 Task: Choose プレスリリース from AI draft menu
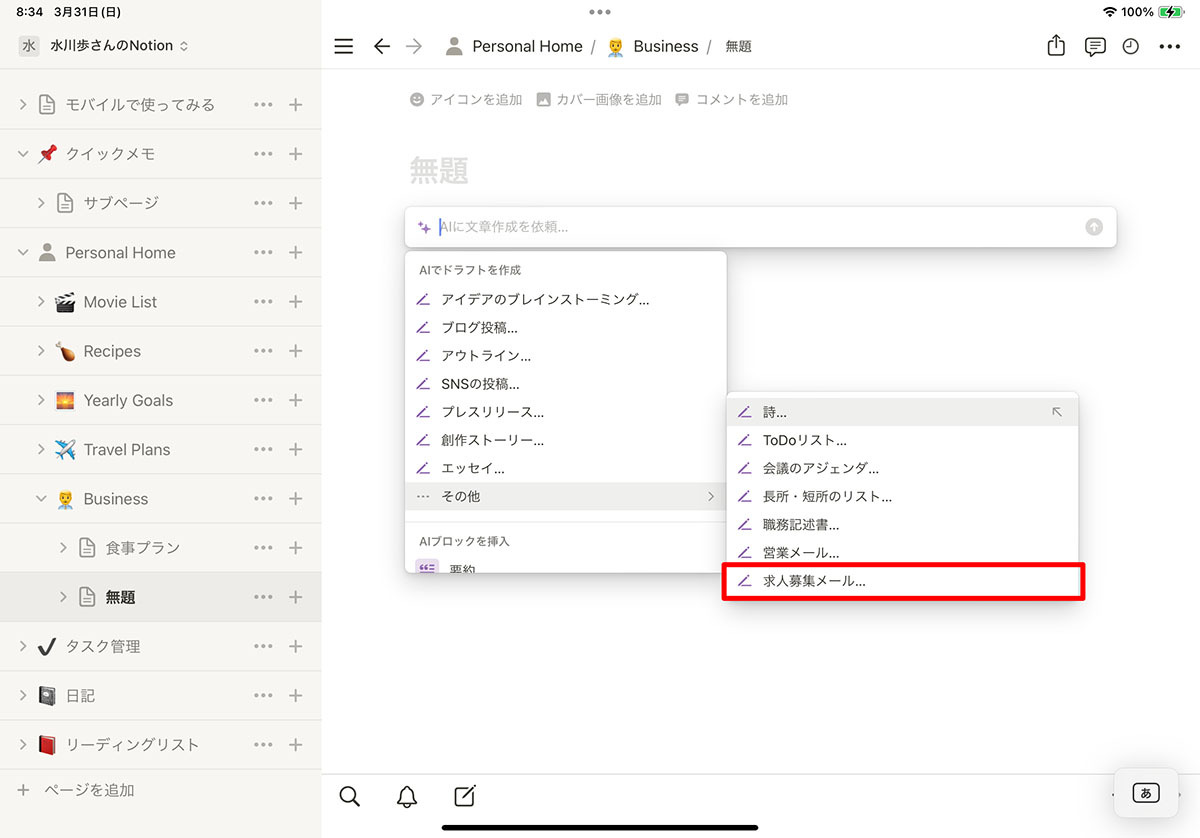(x=565, y=411)
